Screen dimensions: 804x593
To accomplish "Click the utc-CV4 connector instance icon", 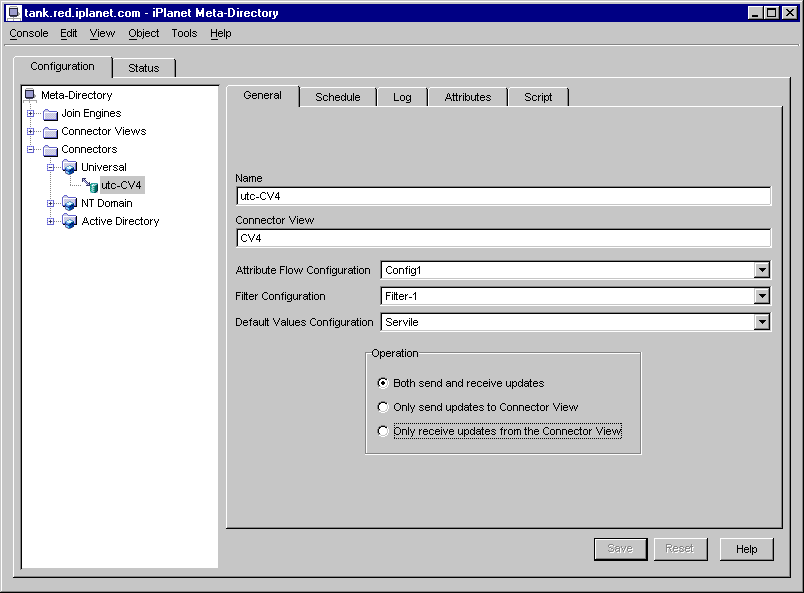I will coord(90,185).
